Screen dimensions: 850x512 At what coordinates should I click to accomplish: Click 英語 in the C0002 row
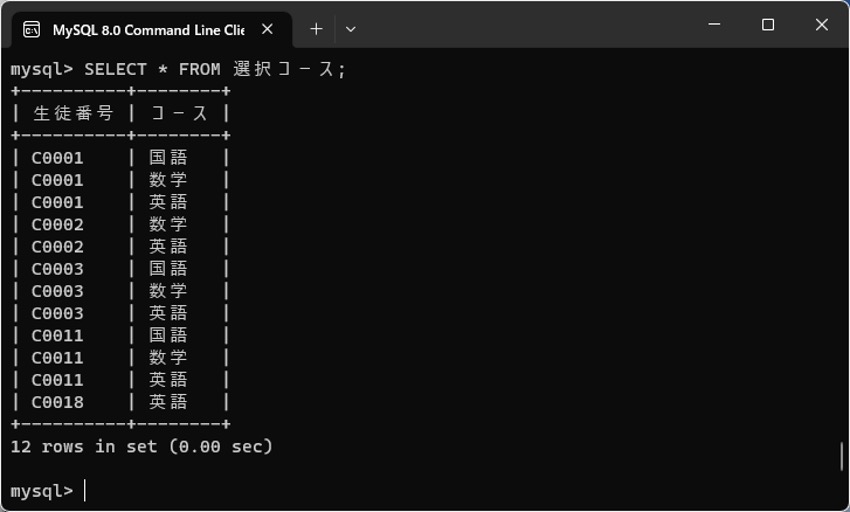168,246
